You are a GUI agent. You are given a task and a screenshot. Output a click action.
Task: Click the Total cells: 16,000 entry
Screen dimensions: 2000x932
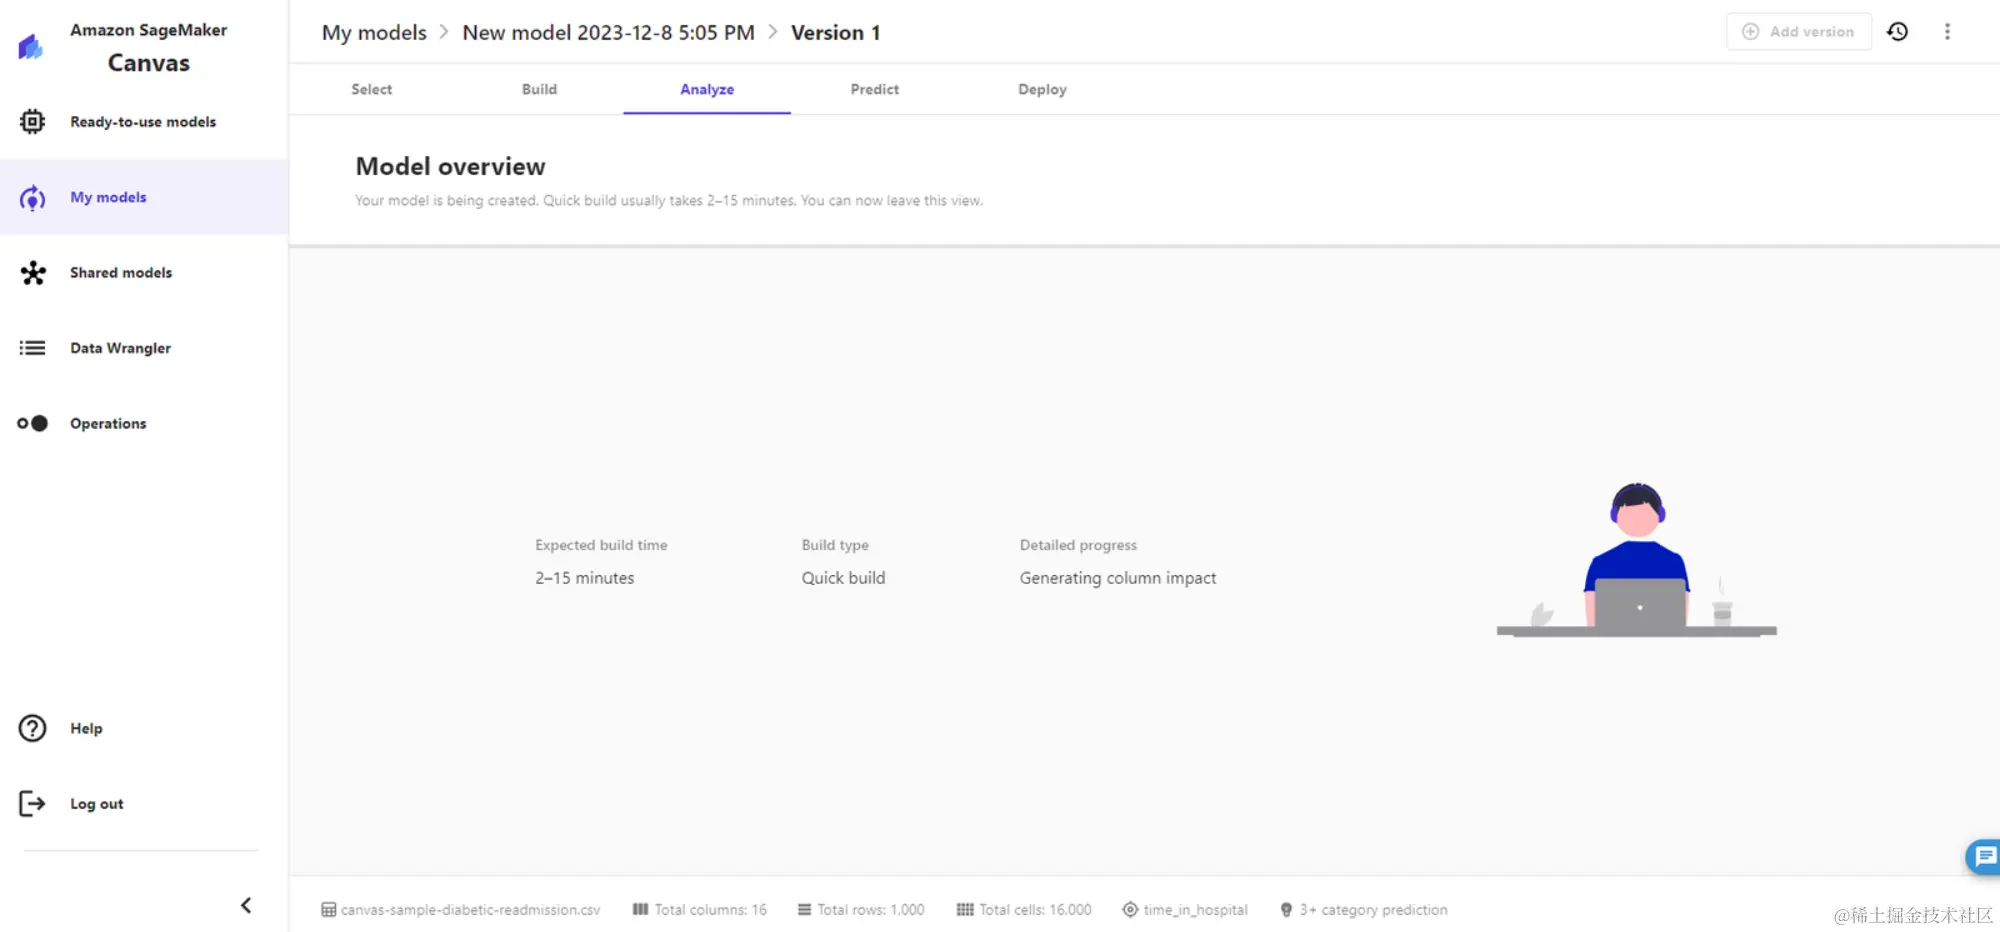(x=1035, y=910)
